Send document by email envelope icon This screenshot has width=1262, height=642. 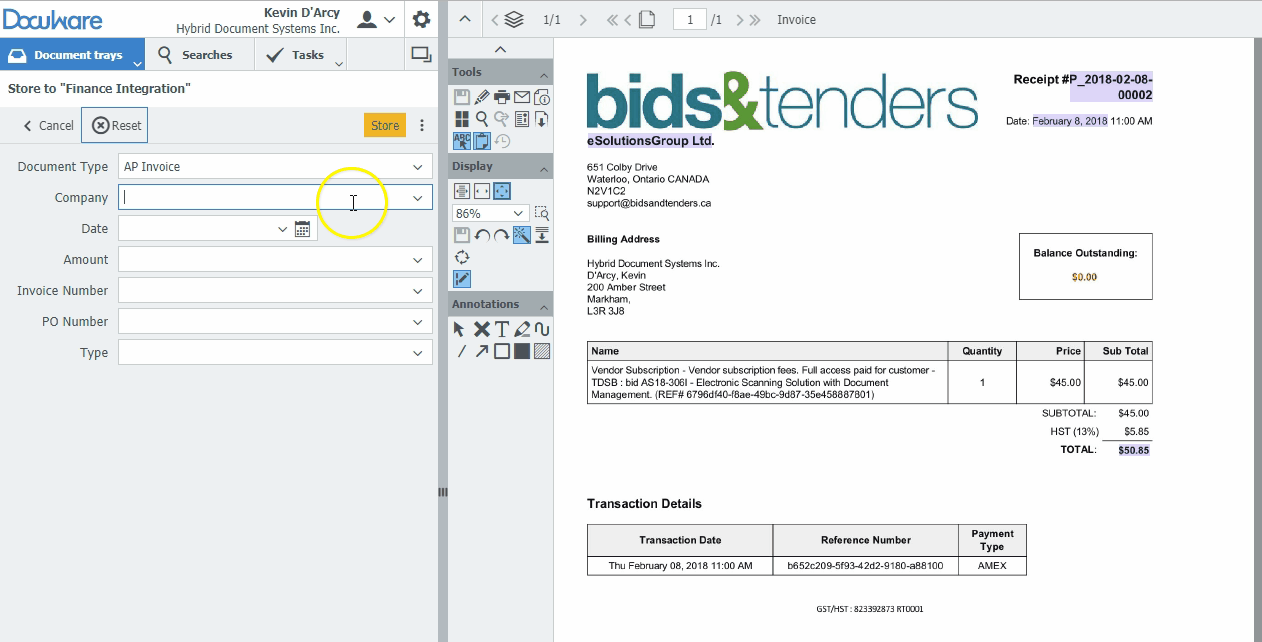click(x=522, y=97)
